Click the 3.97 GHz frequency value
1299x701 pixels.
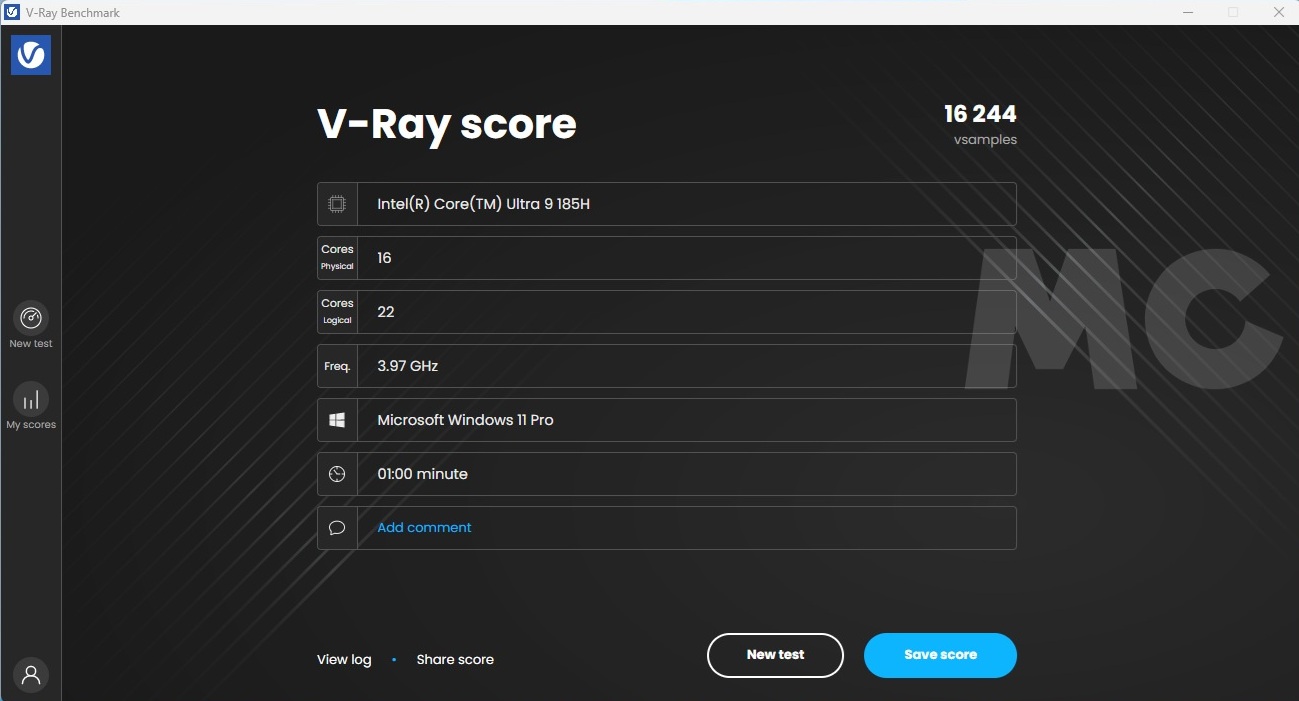(x=407, y=366)
